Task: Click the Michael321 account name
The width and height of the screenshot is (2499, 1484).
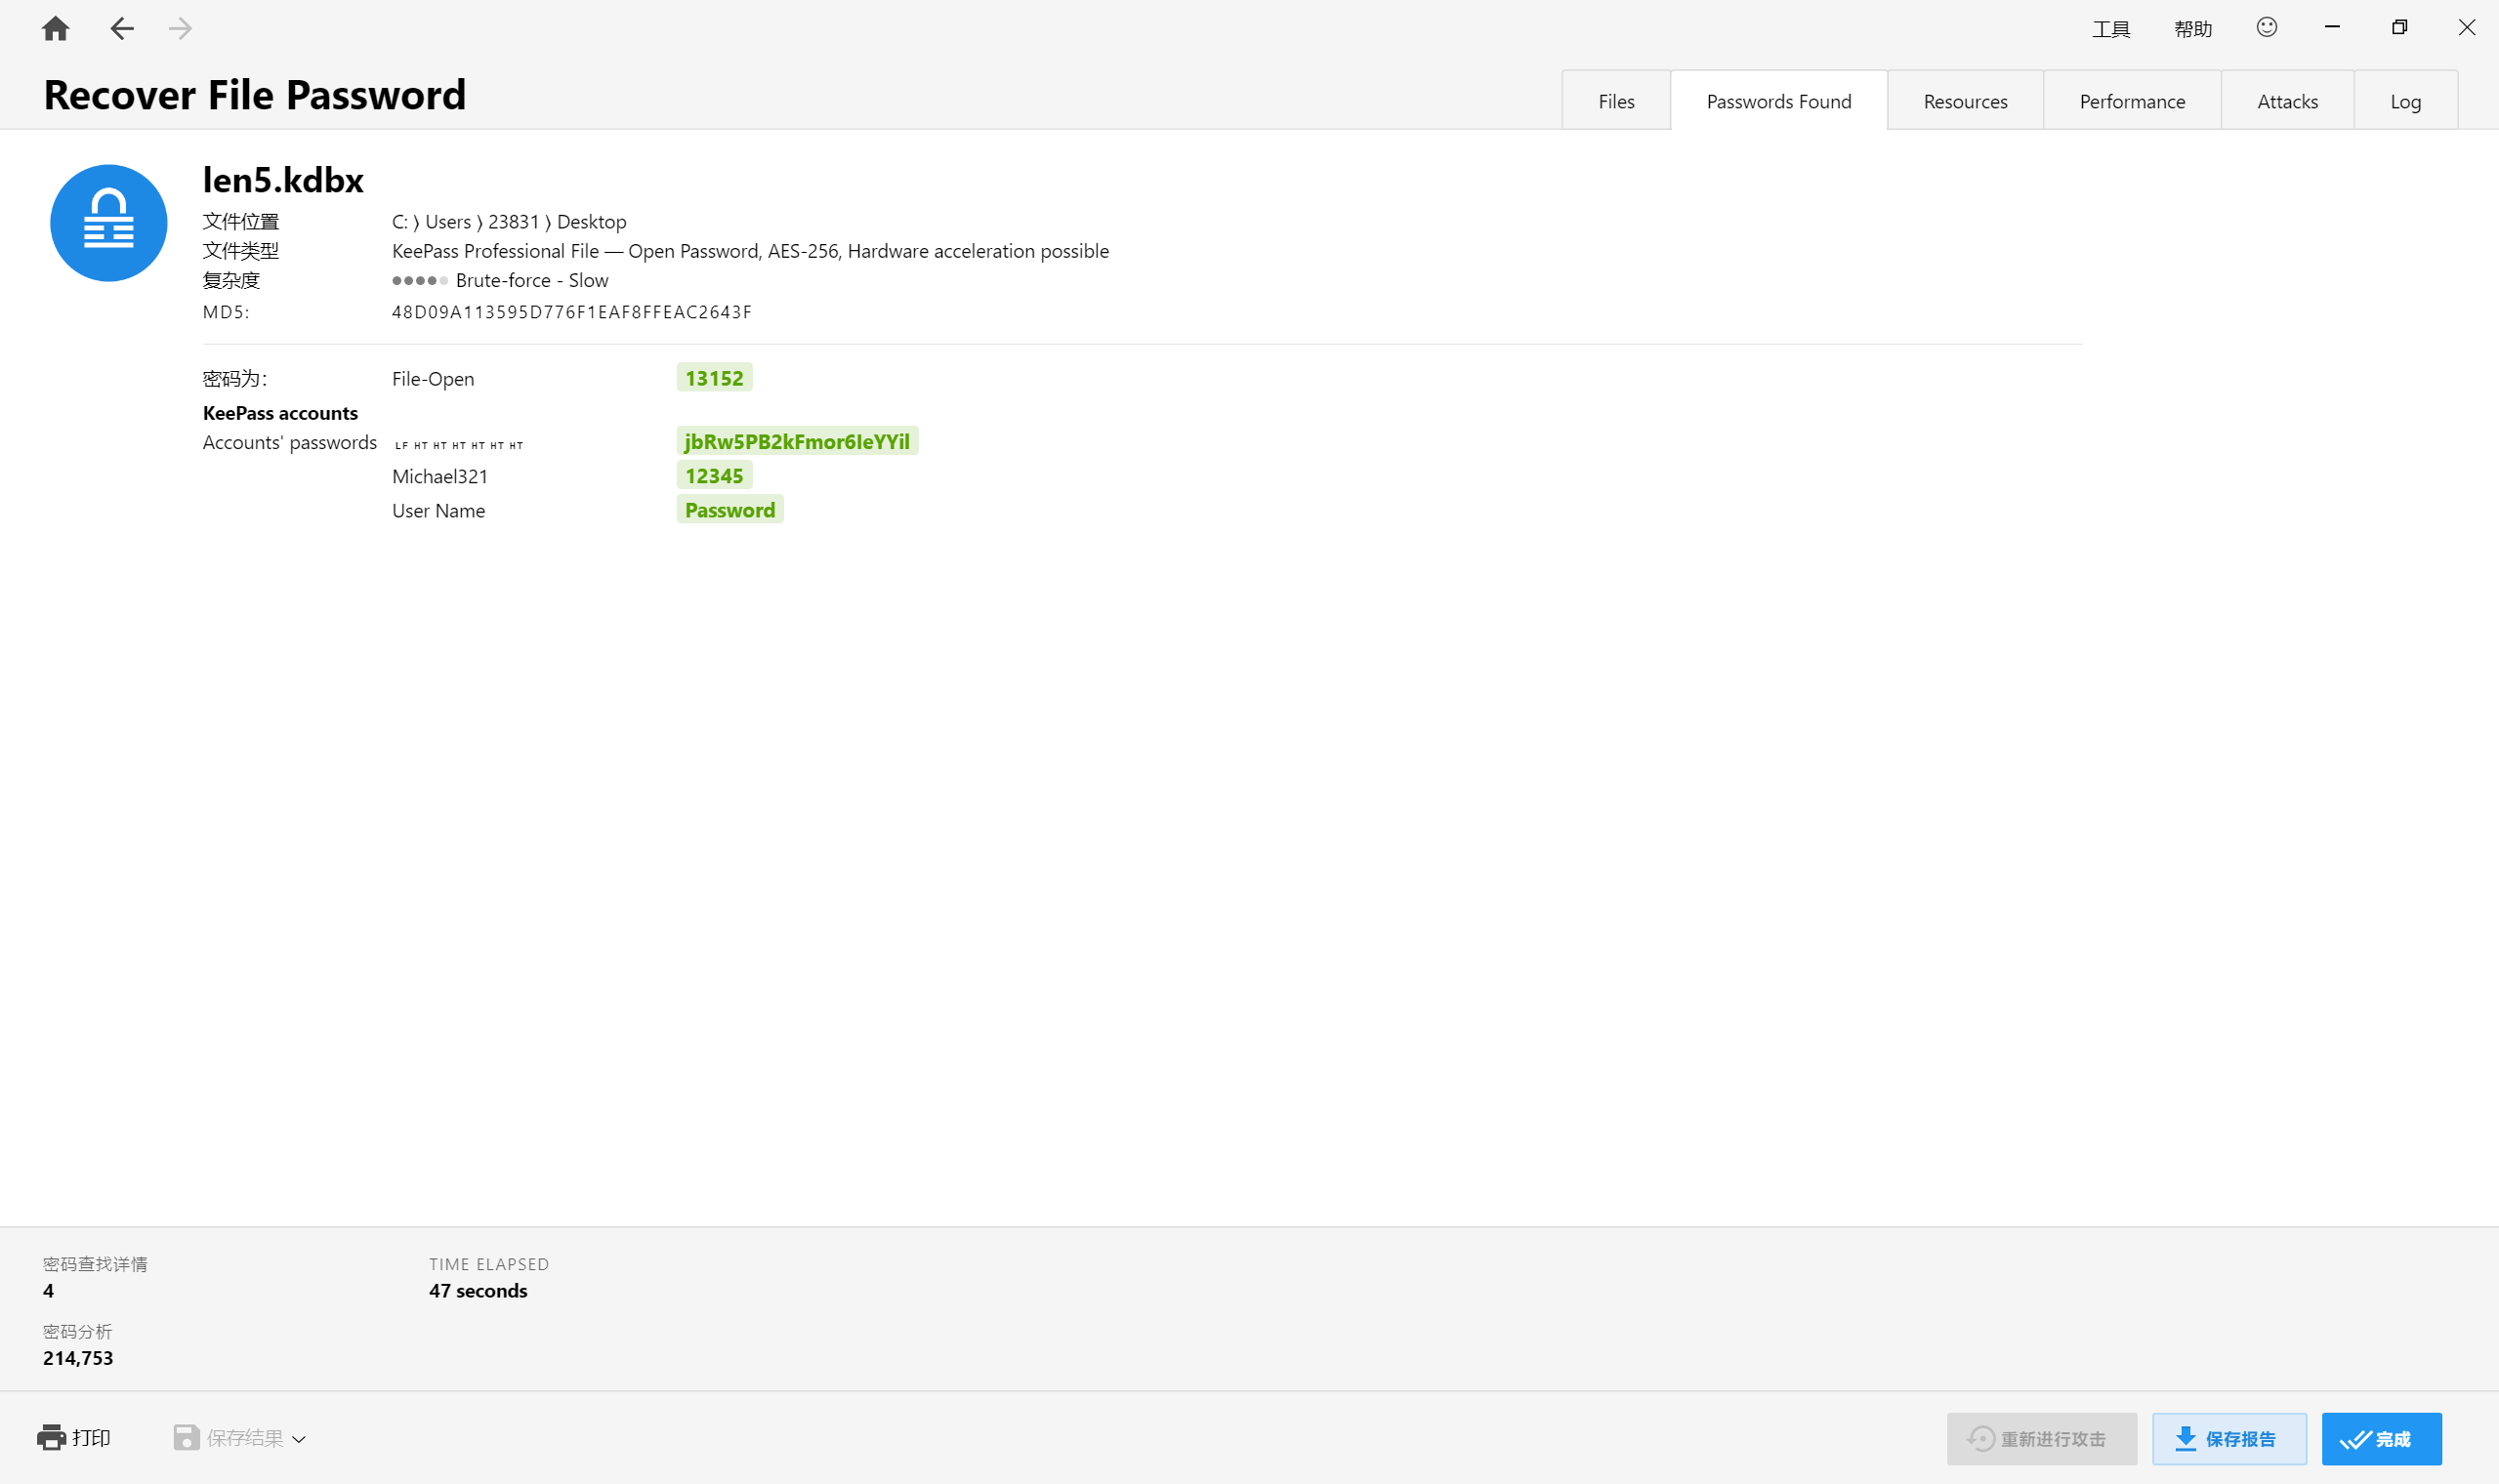Action: pos(439,476)
